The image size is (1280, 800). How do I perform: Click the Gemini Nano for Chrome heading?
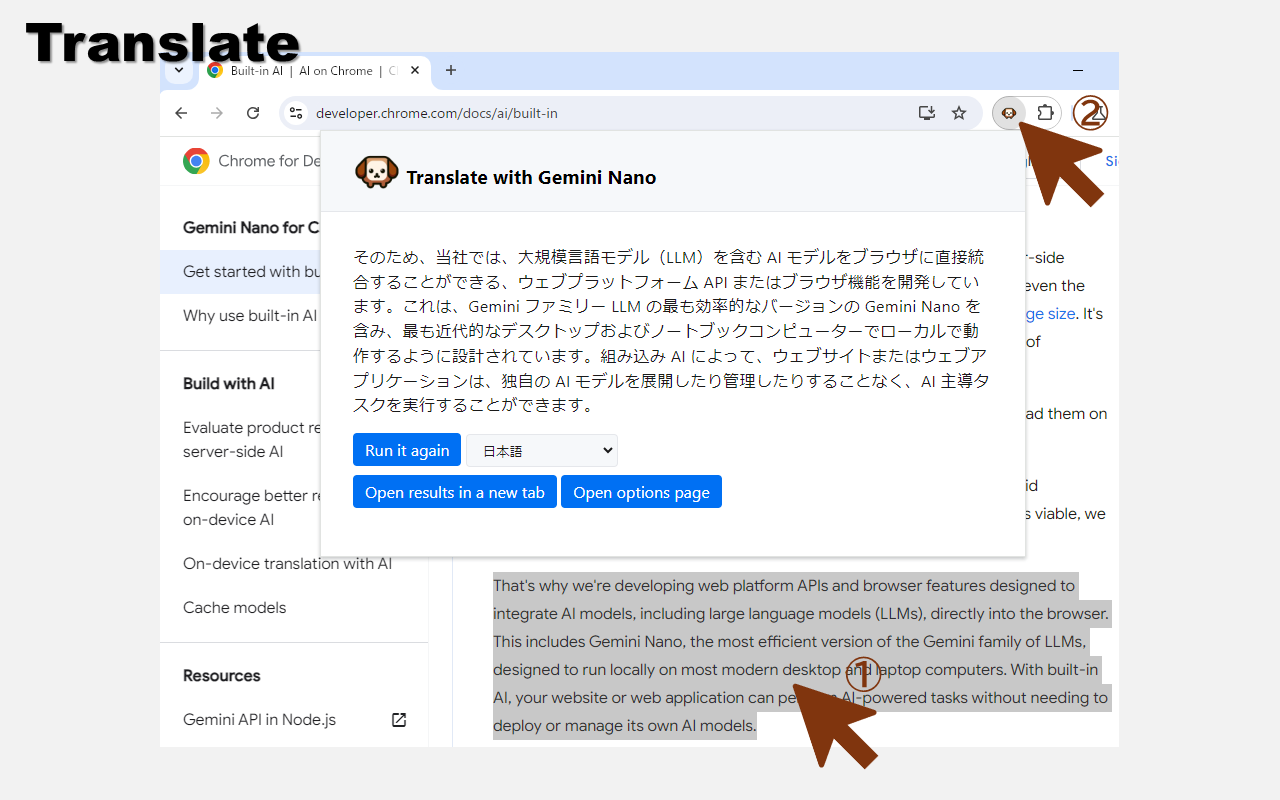point(250,228)
